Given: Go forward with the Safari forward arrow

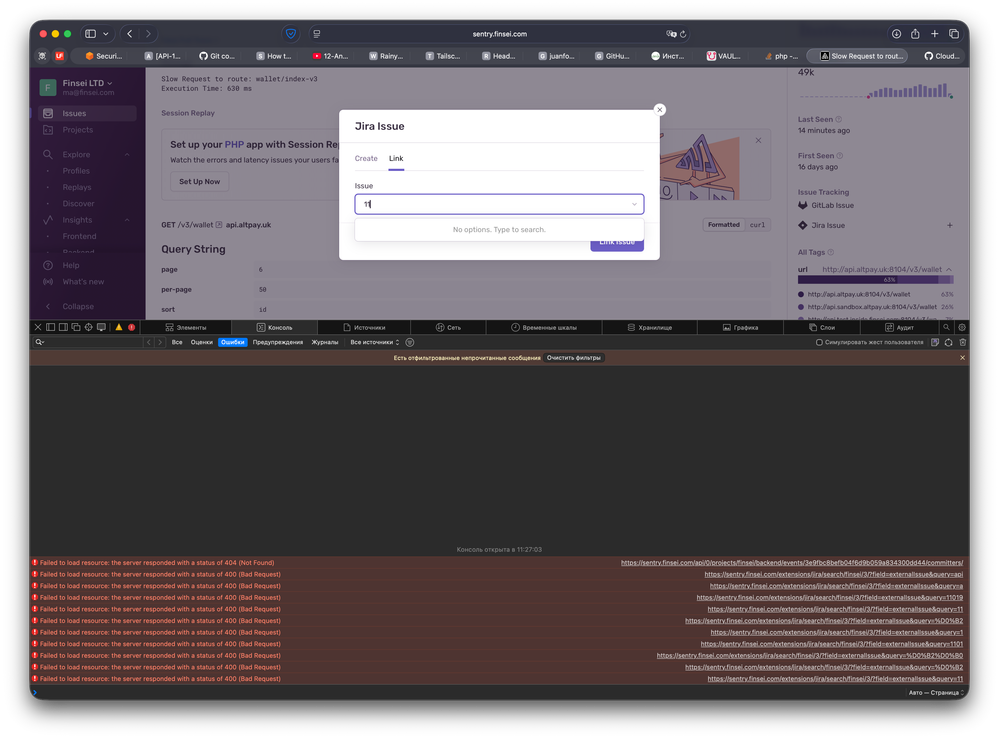Looking at the screenshot, I should (x=148, y=34).
